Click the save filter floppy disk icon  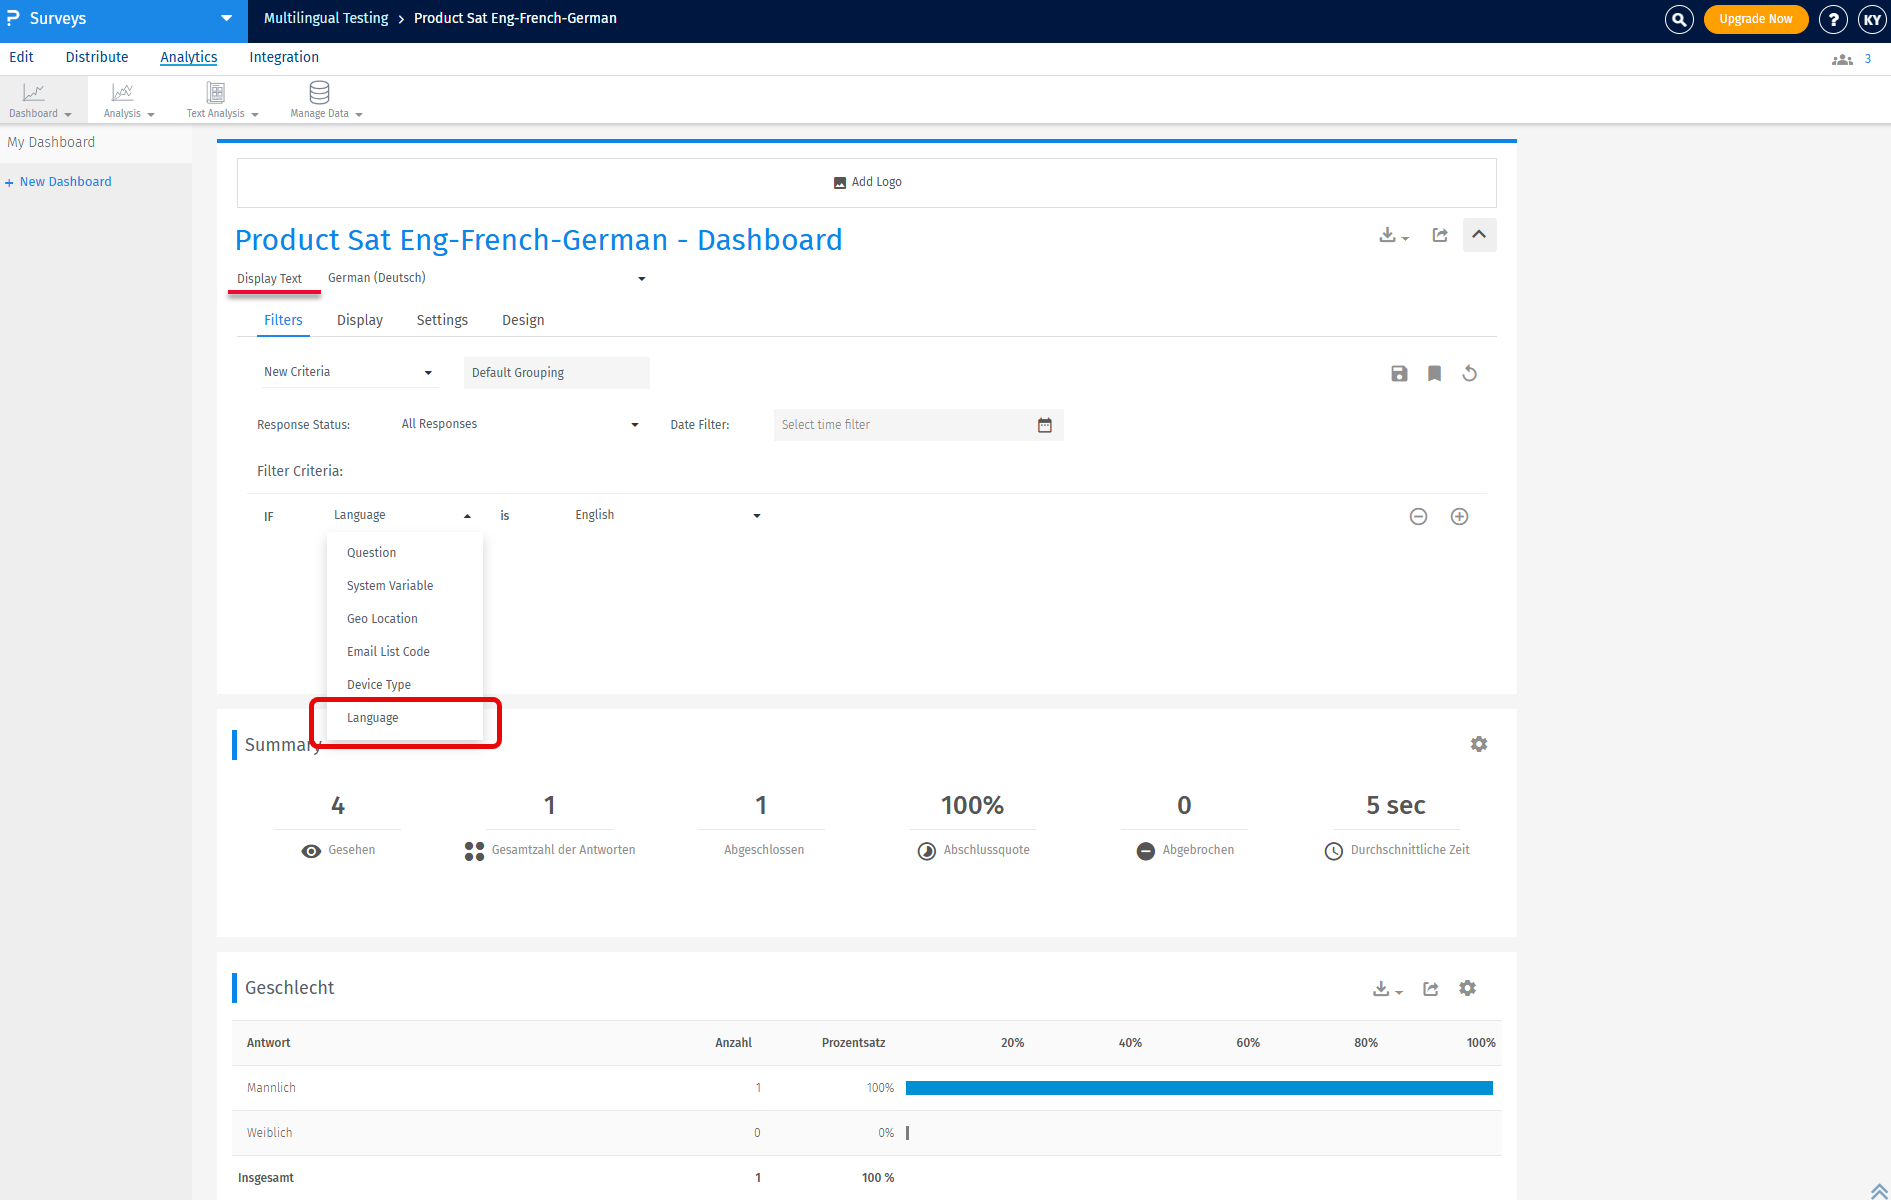tap(1399, 373)
